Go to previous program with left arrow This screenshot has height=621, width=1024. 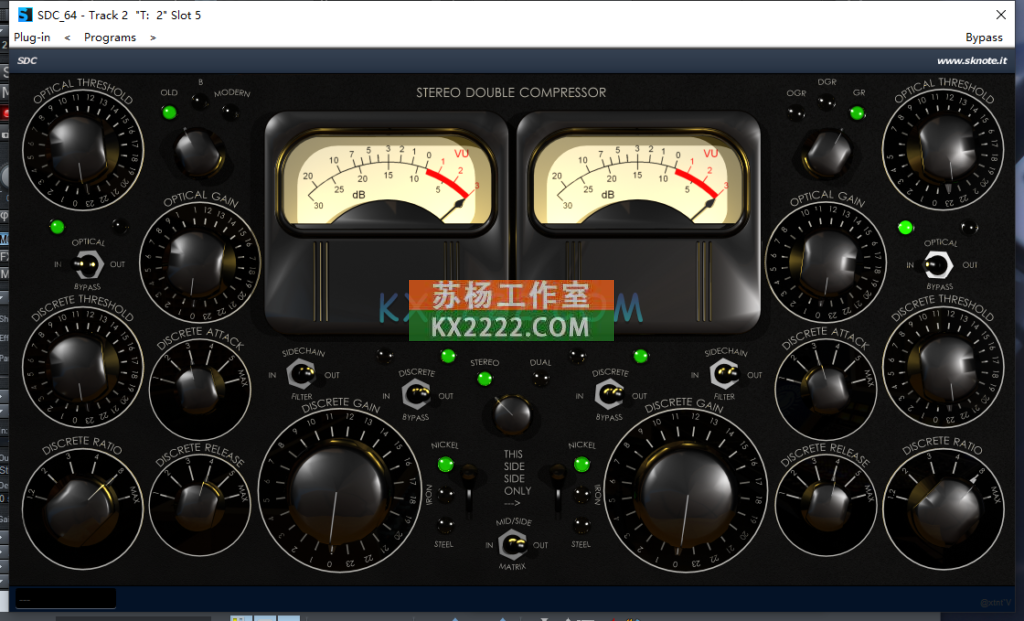click(67, 38)
